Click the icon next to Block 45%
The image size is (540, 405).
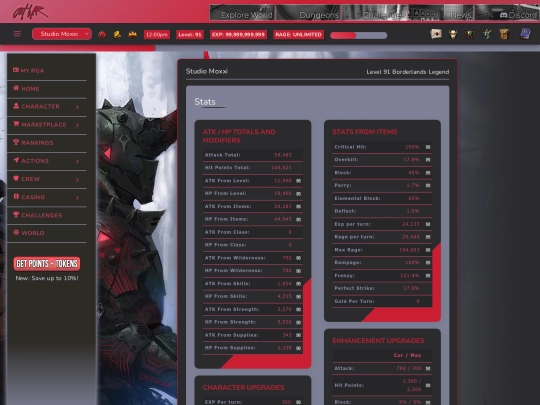pos(428,173)
